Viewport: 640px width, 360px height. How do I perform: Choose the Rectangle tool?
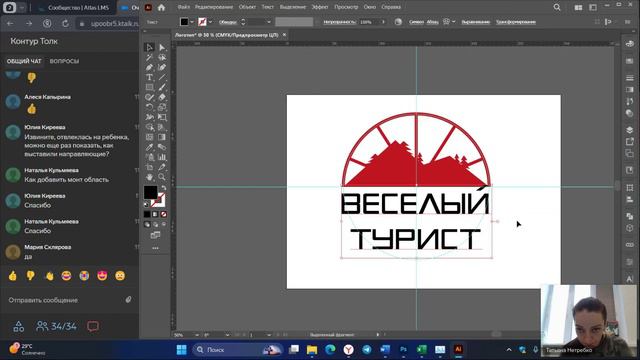[x=149, y=87]
